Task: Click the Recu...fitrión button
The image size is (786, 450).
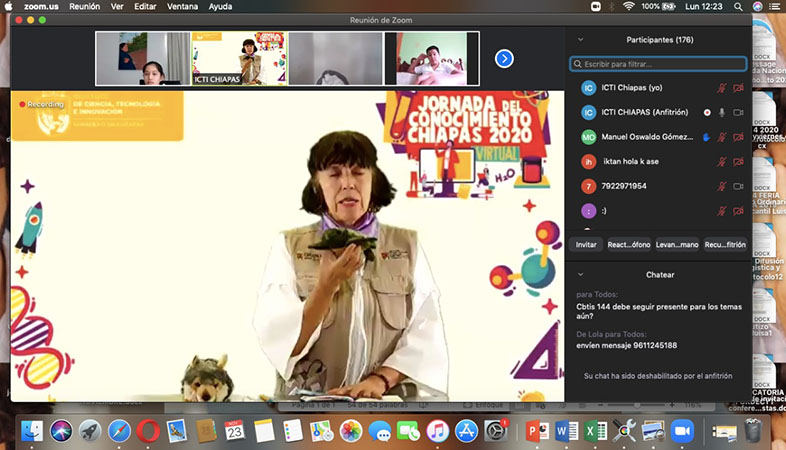Action: (725, 245)
